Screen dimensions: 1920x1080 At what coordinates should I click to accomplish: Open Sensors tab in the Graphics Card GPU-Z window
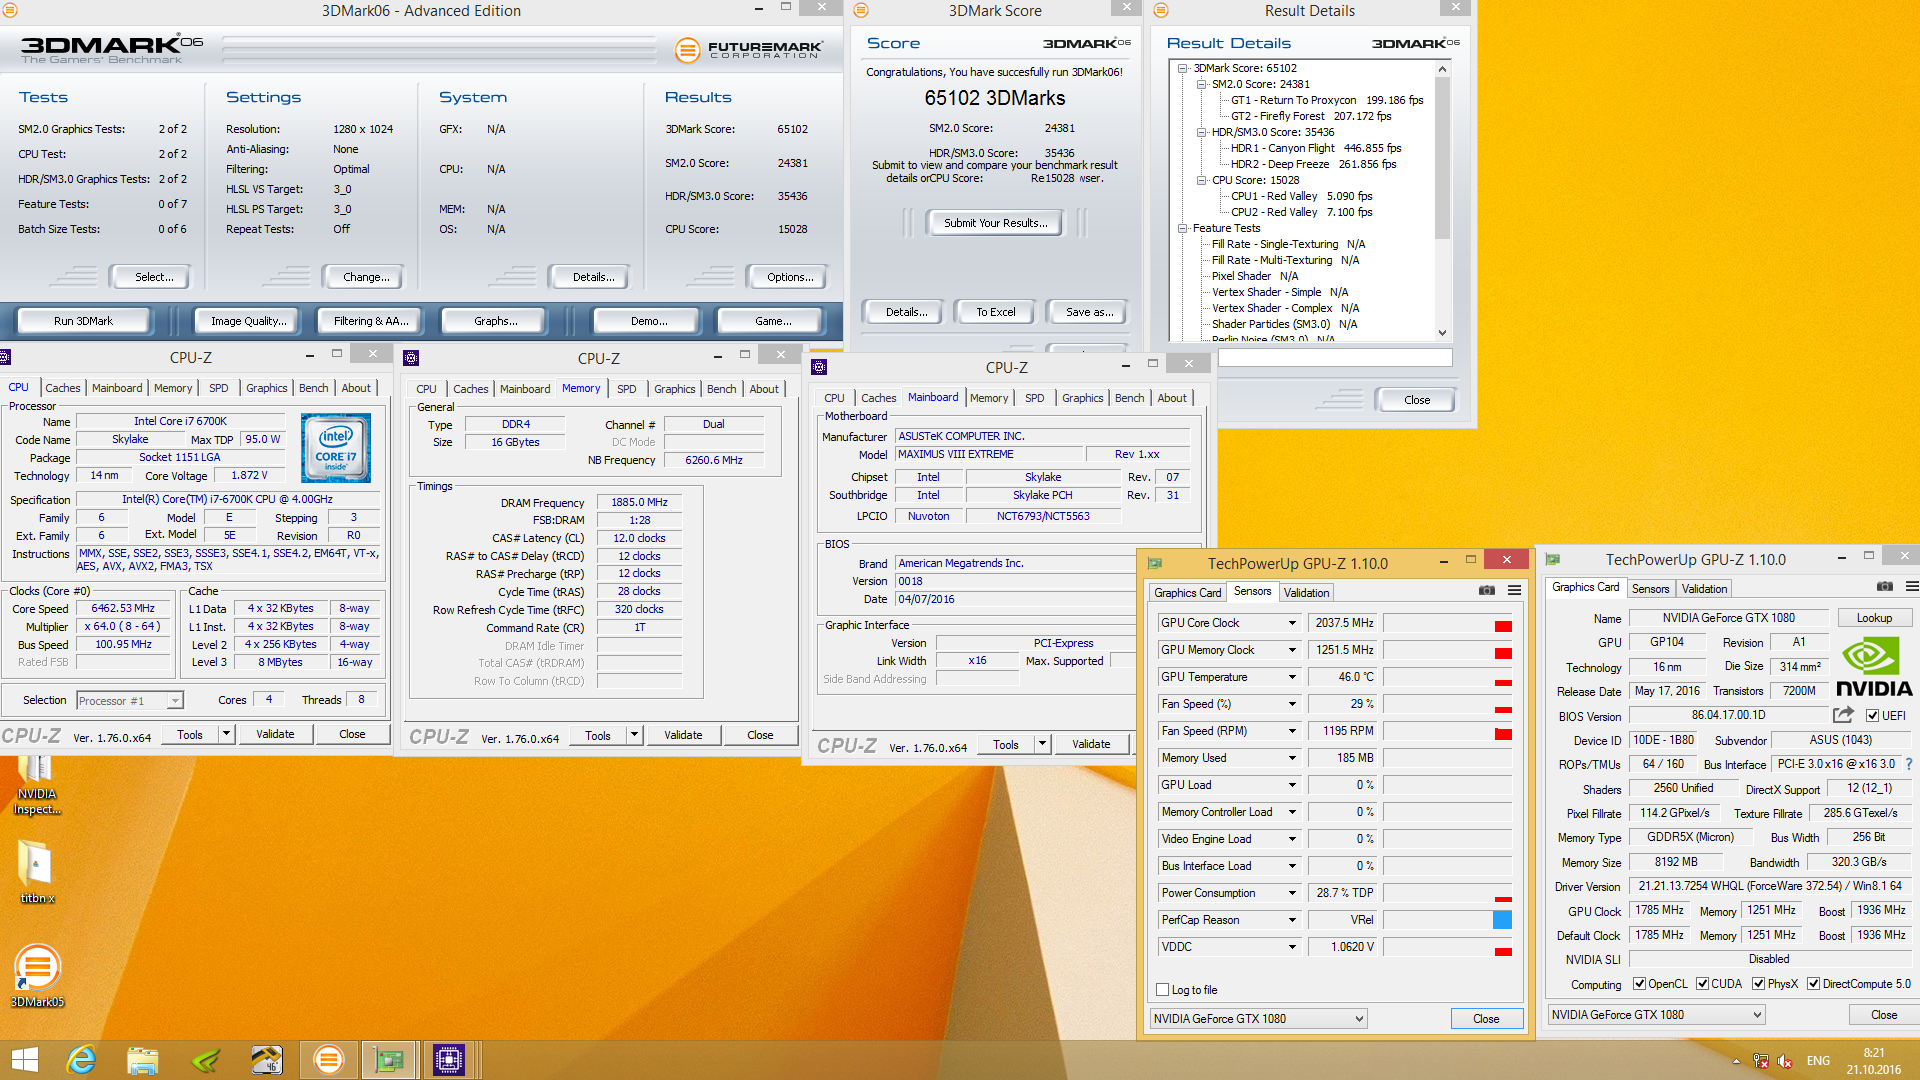1650,589
